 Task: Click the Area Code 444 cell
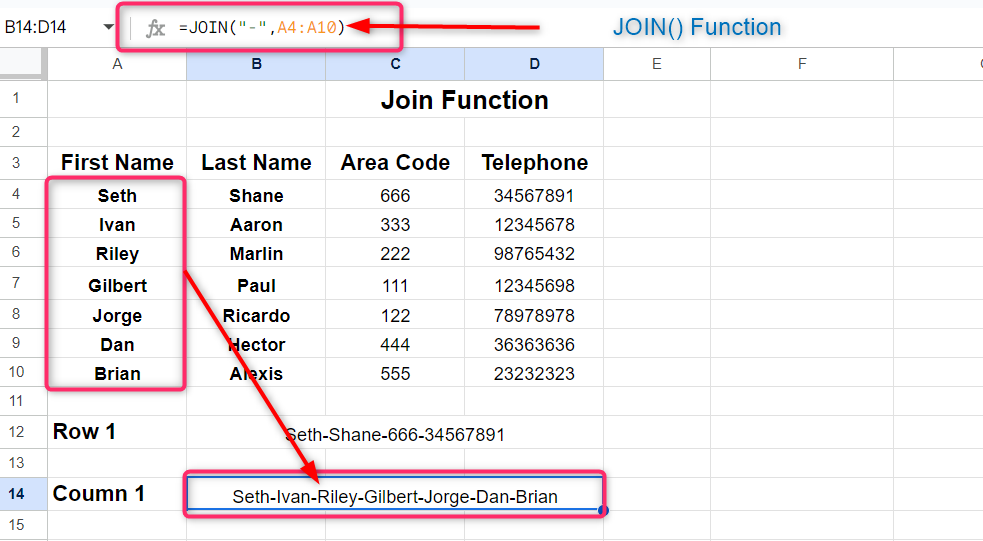point(395,345)
